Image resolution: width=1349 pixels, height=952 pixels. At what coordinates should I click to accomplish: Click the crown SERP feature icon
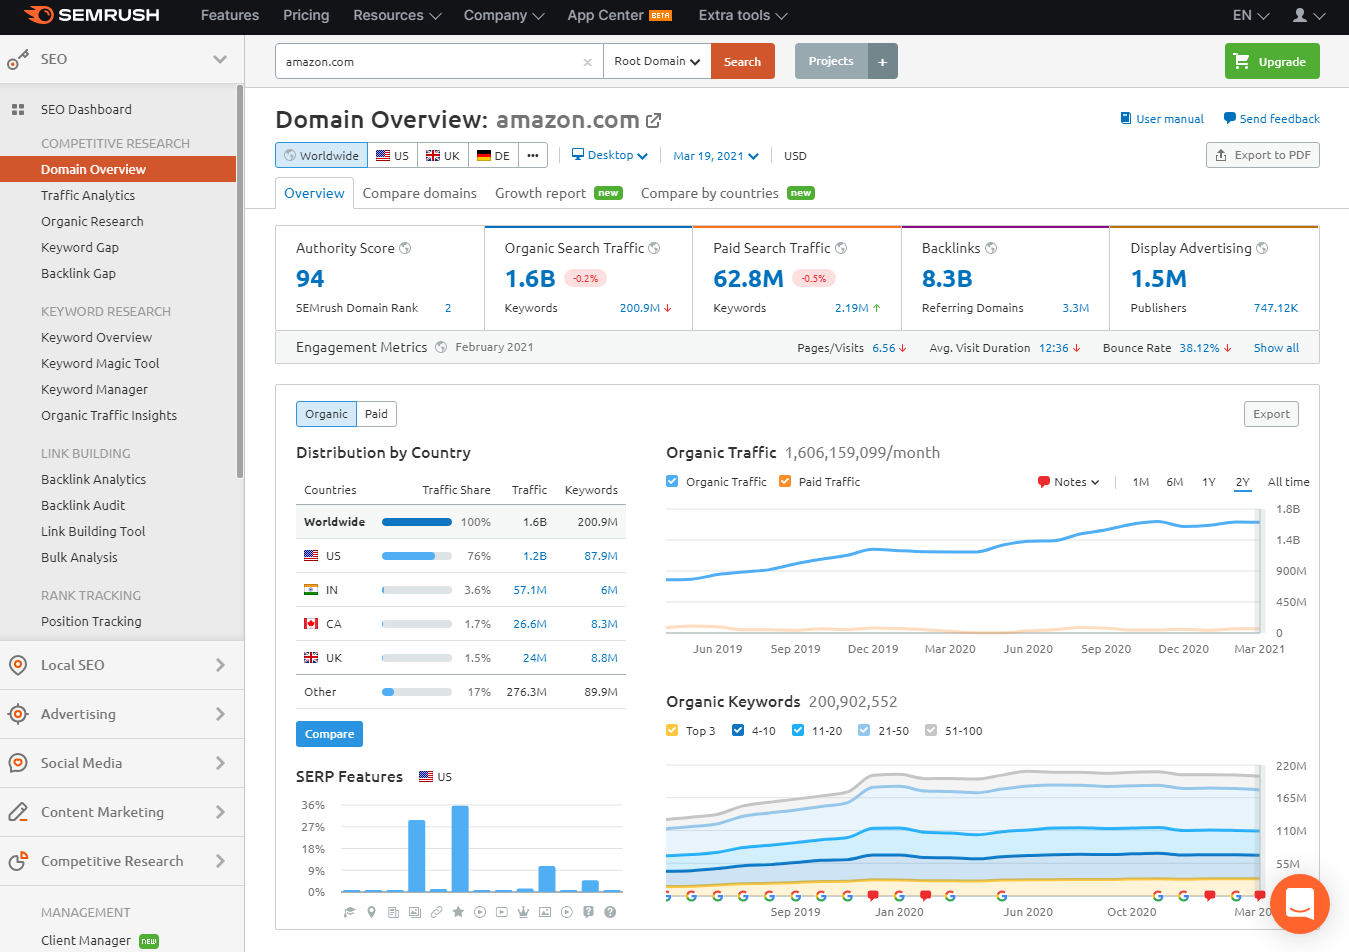click(523, 912)
